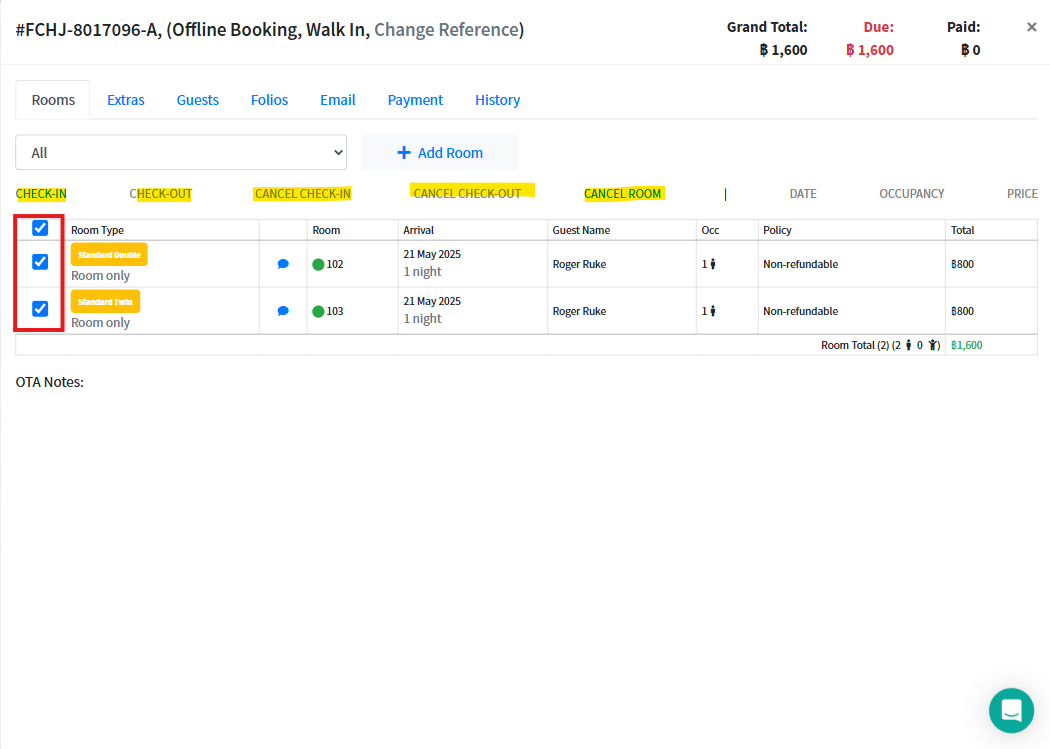This screenshot has width=1050, height=749.
Task: Click the CHECK-IN action
Action: (x=41, y=194)
